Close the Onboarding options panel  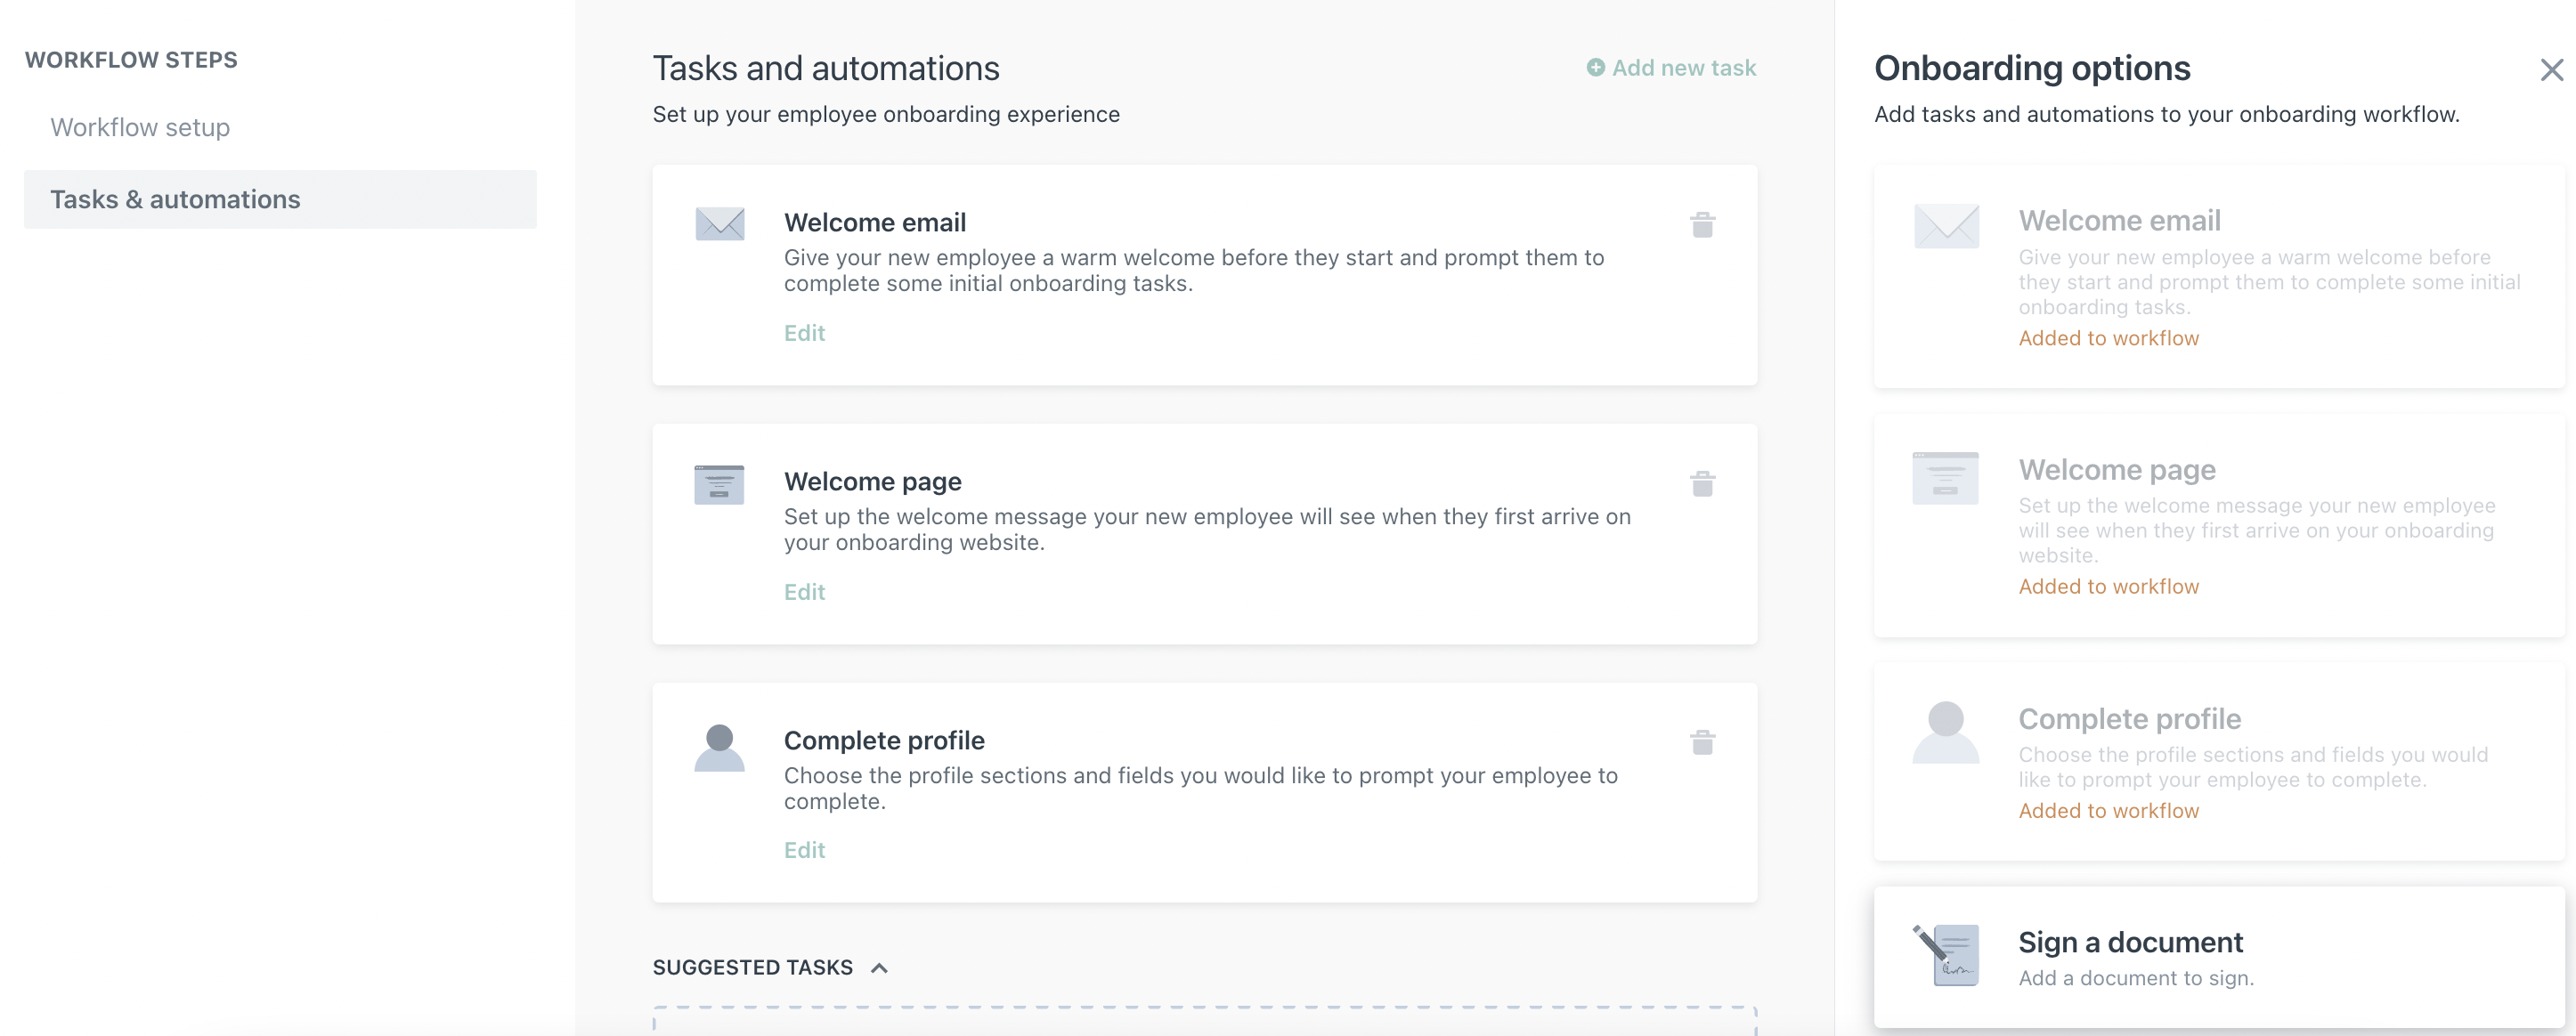2551,69
